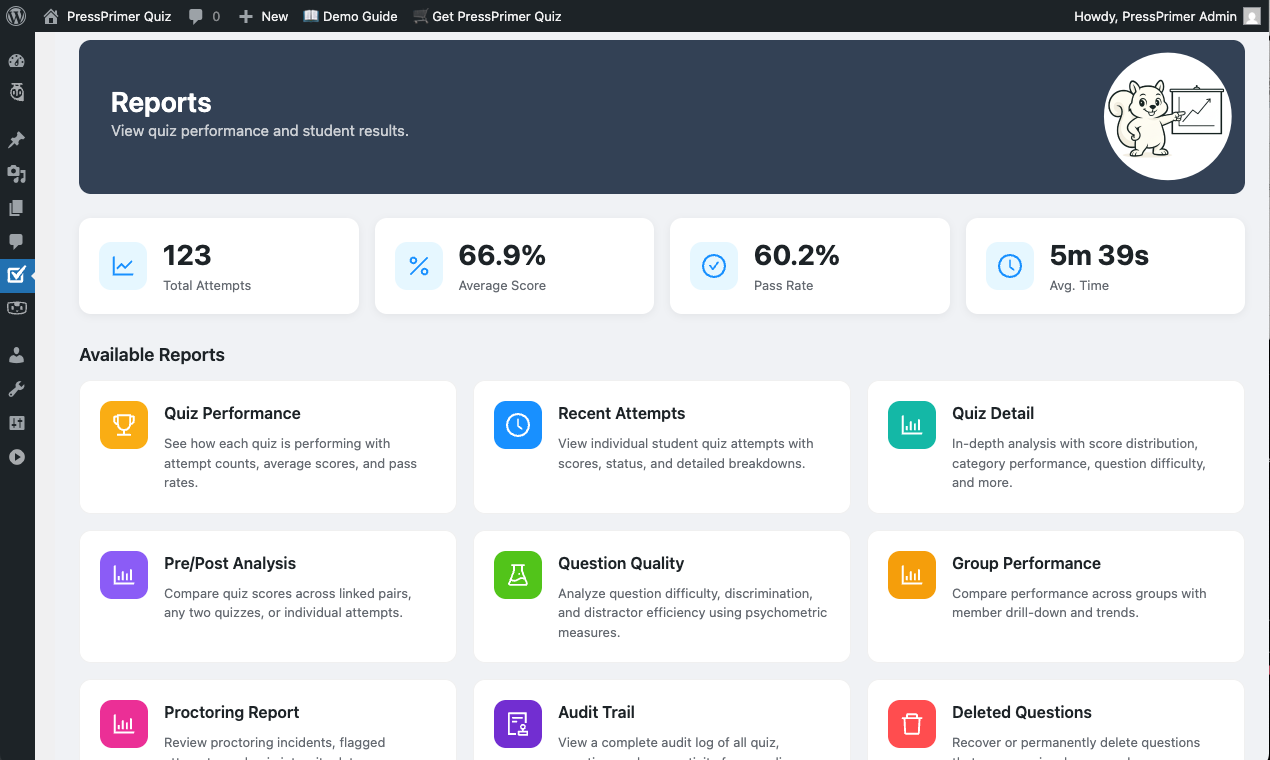The width and height of the screenshot is (1270, 760).
Task: Open Dashboard from the sidebar gauge icon
Action: (x=16, y=60)
